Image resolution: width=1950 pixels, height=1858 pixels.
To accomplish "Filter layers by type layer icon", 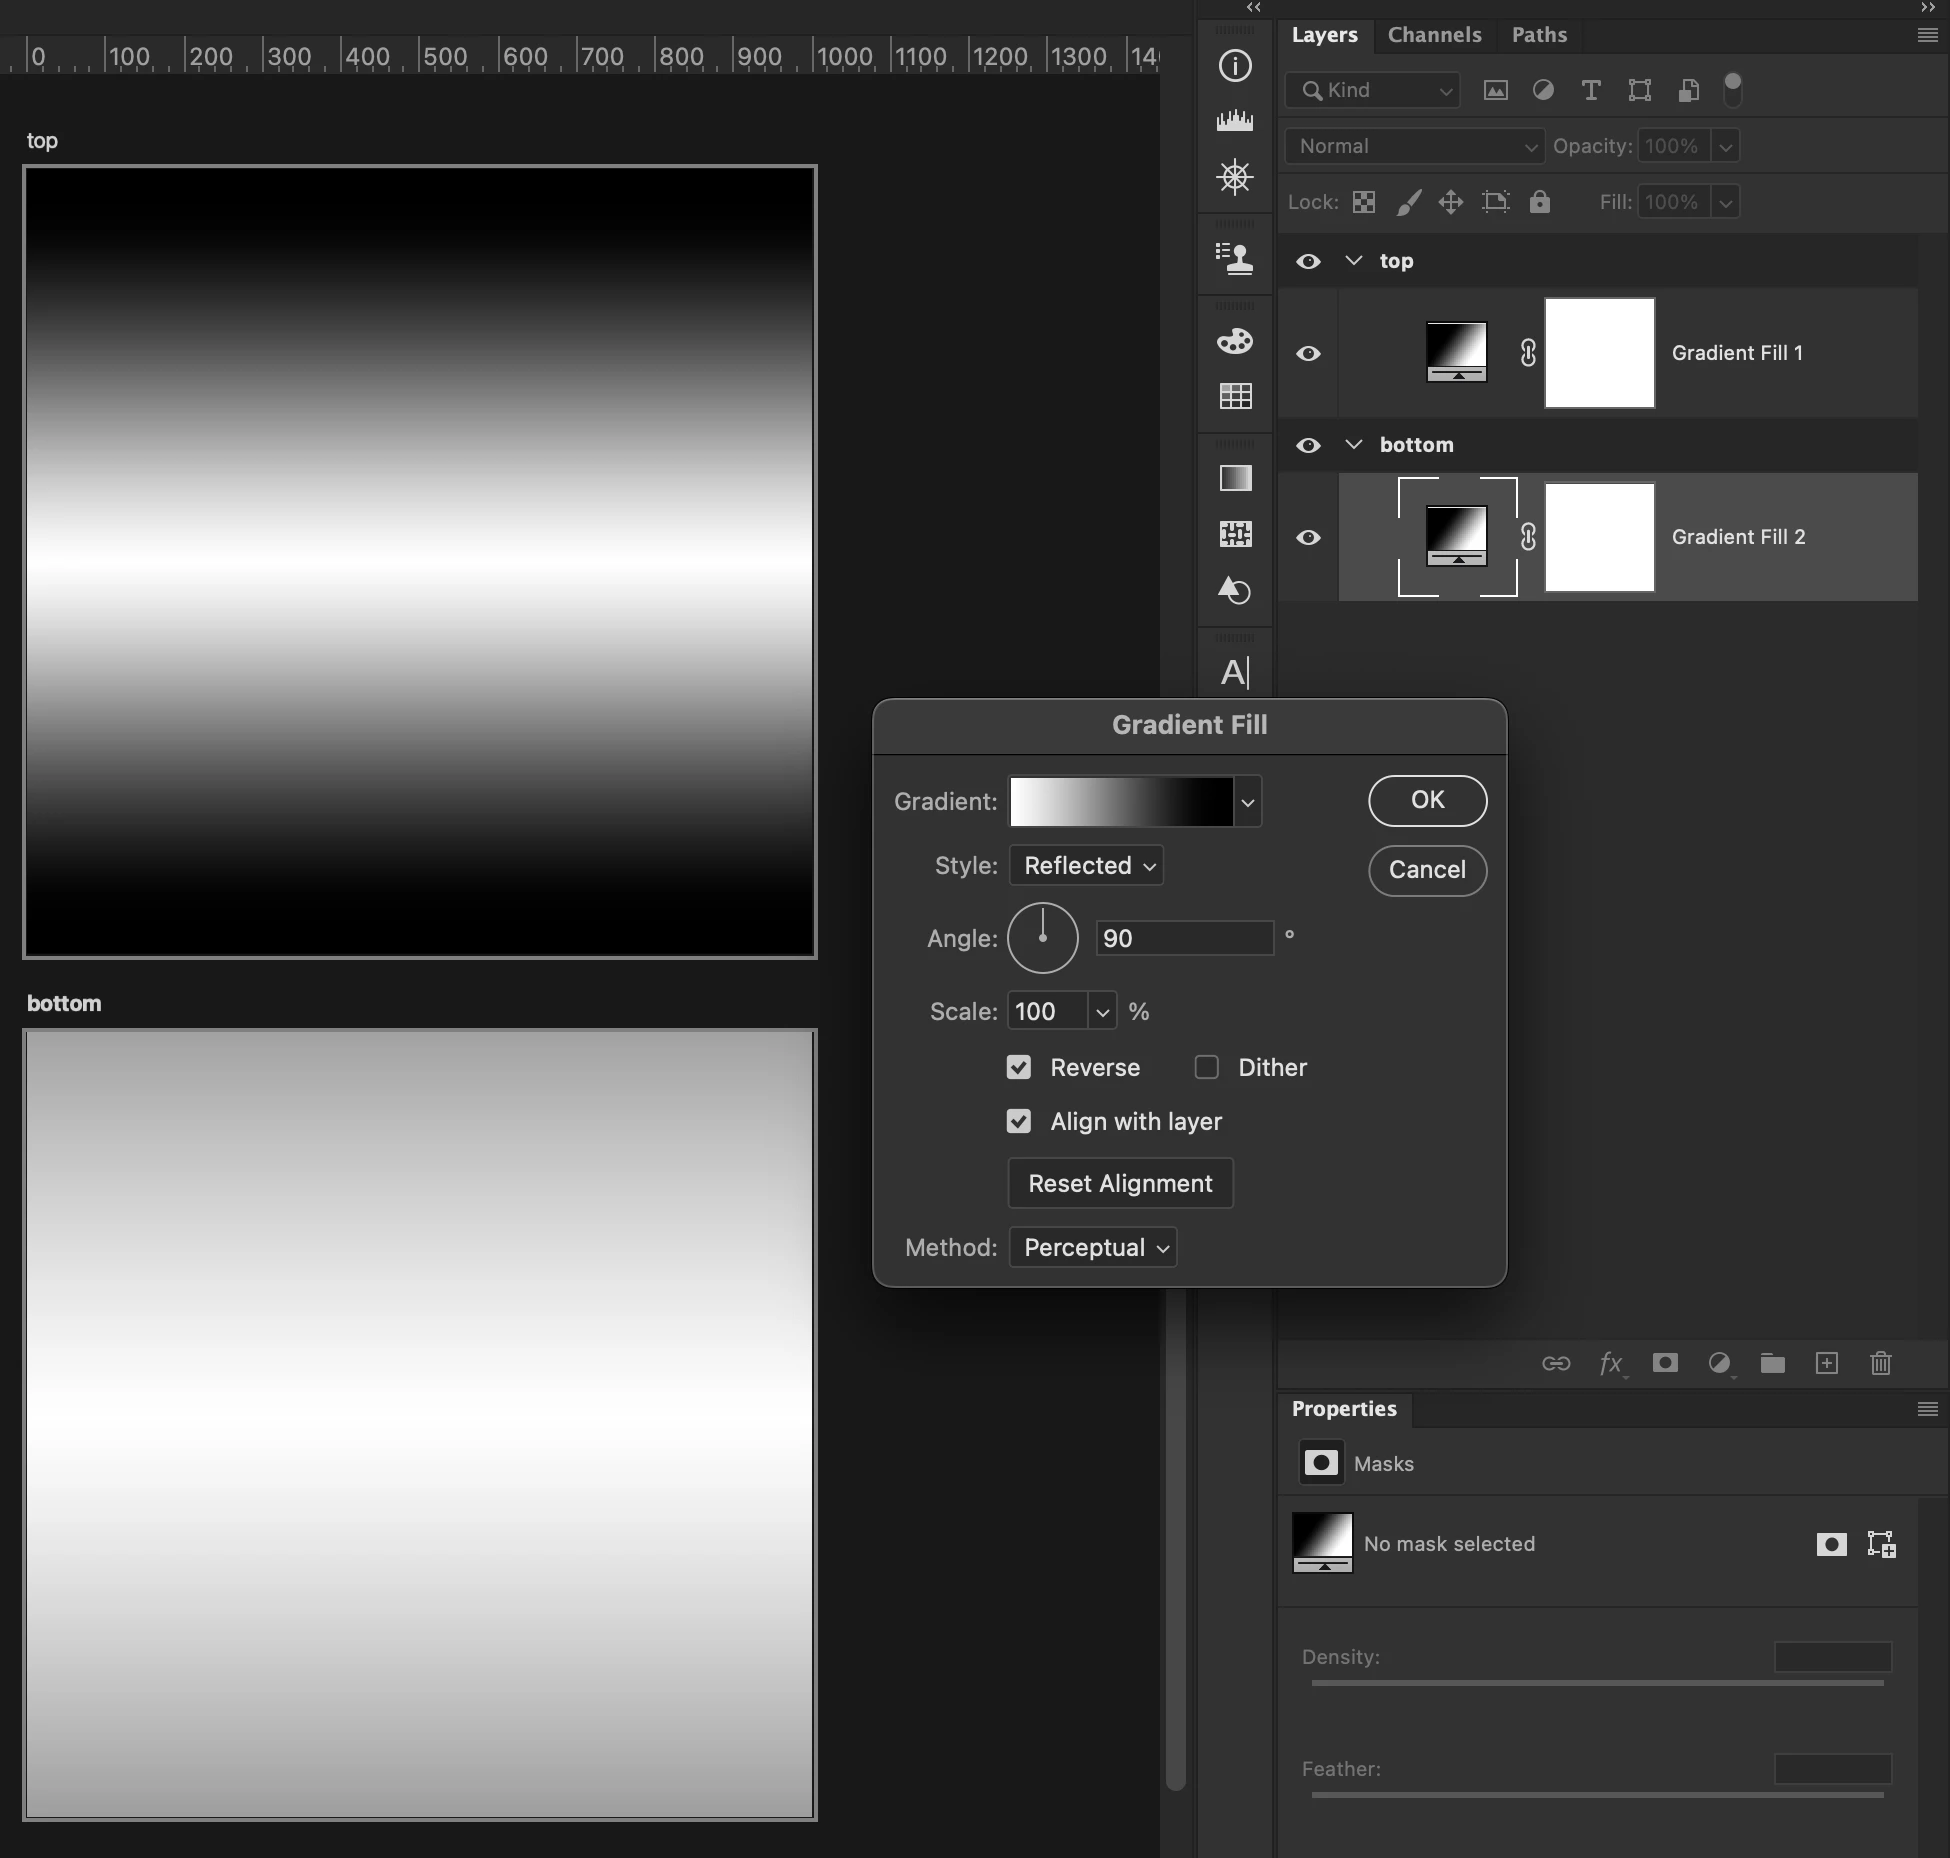I will 1590,90.
